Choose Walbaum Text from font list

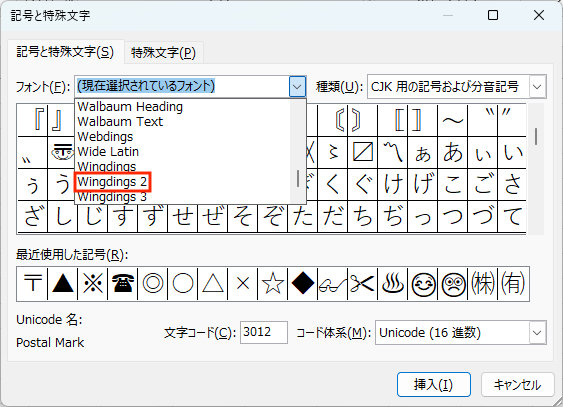click(x=120, y=122)
